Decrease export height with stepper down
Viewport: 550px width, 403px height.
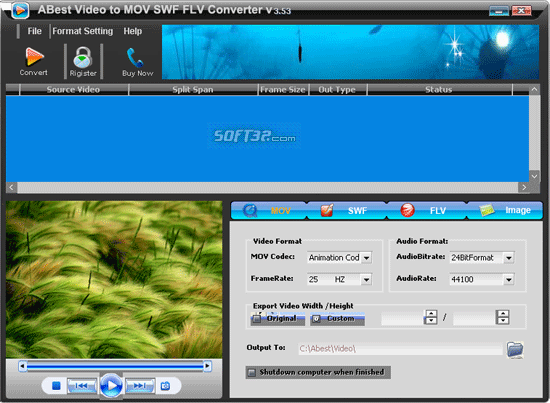(503, 321)
